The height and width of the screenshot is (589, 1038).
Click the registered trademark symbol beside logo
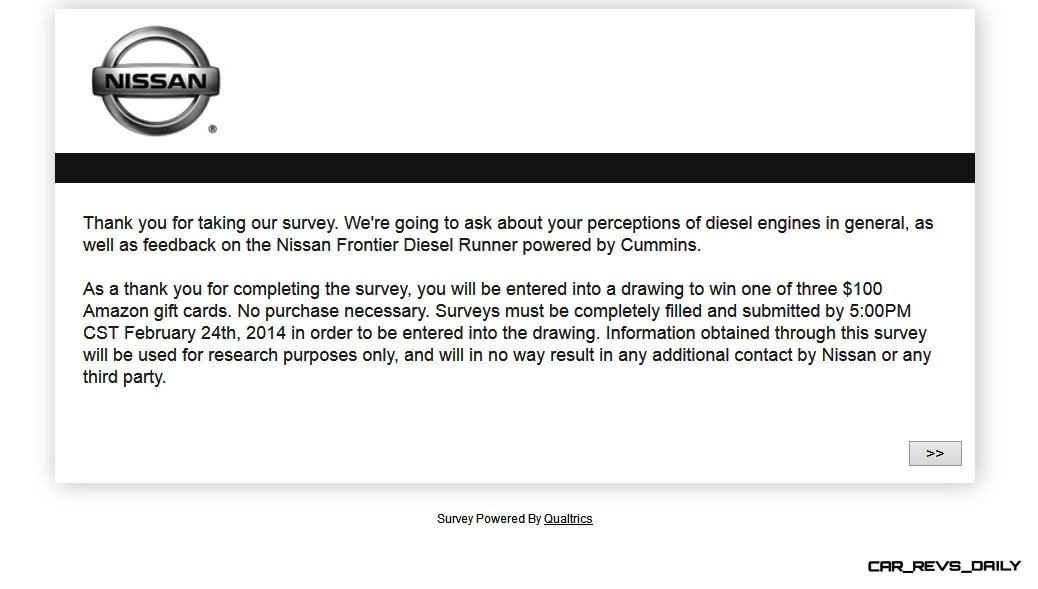pyautogui.click(x=212, y=129)
